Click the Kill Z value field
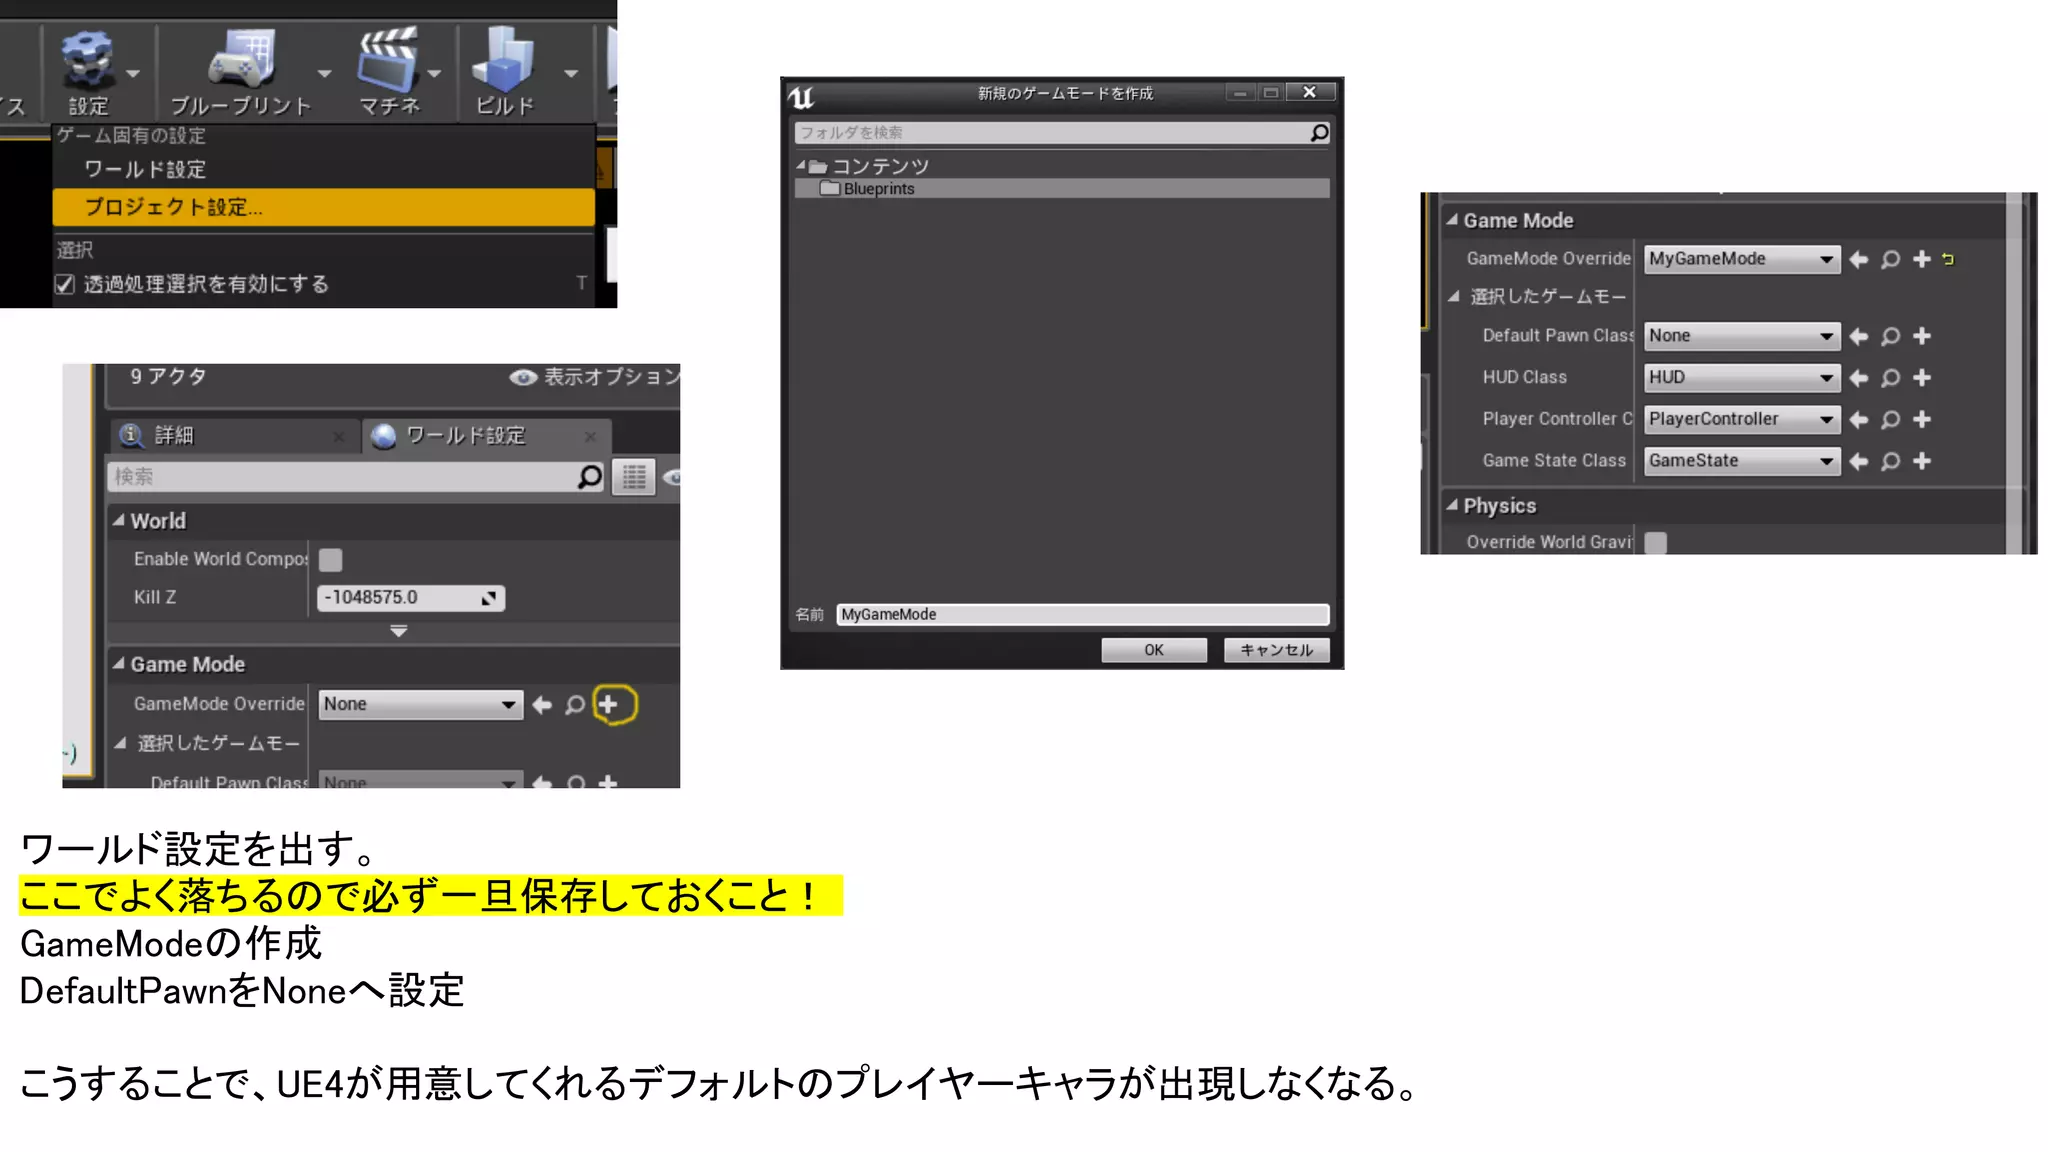The image size is (2048, 1152). point(411,598)
